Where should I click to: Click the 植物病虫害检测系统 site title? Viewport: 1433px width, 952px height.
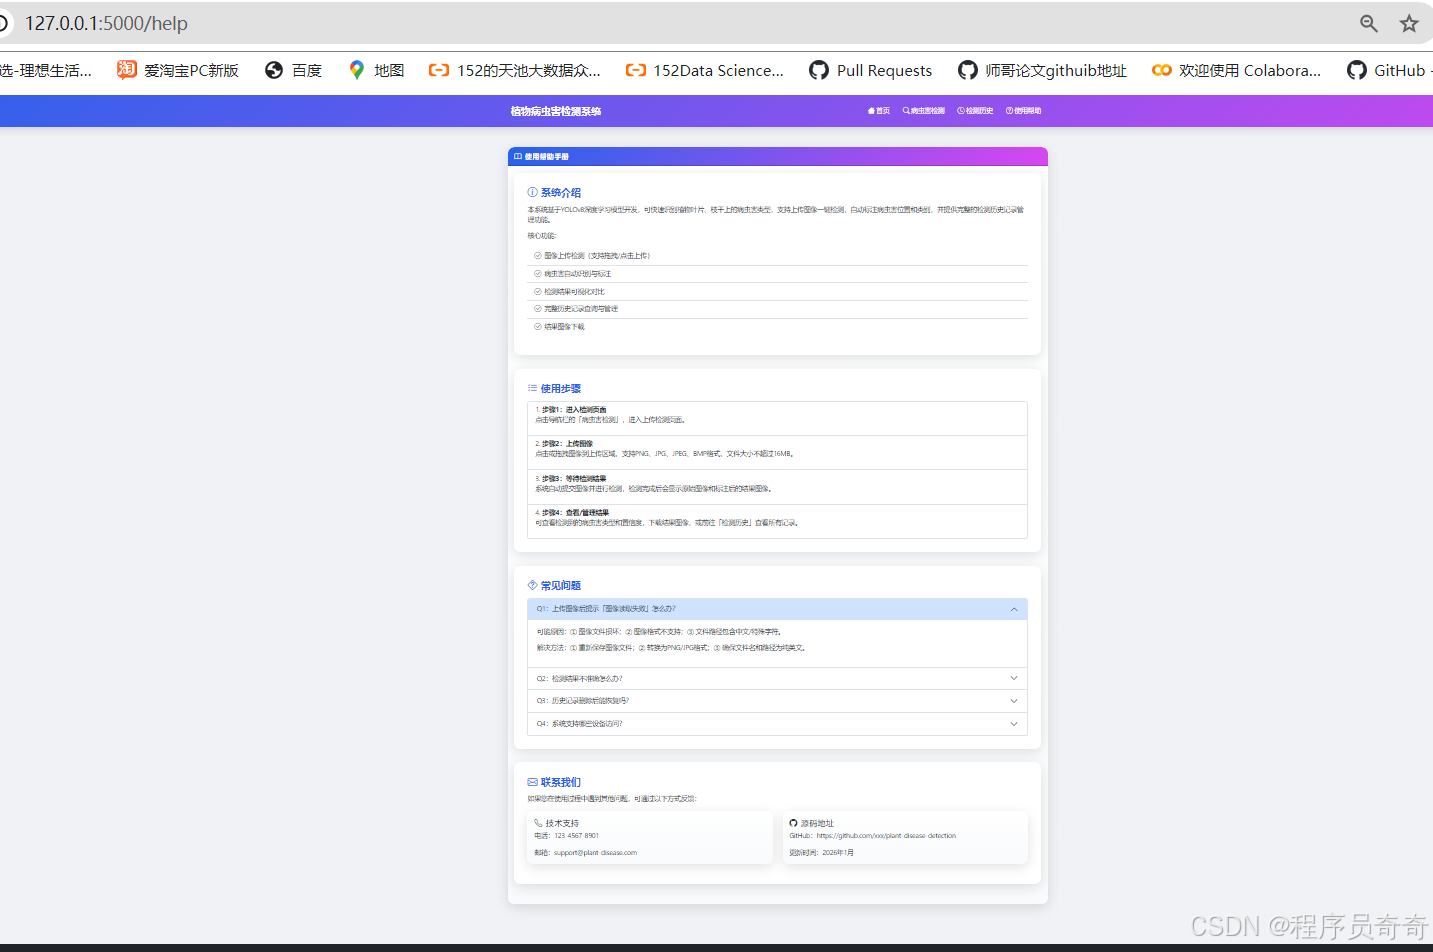[555, 111]
